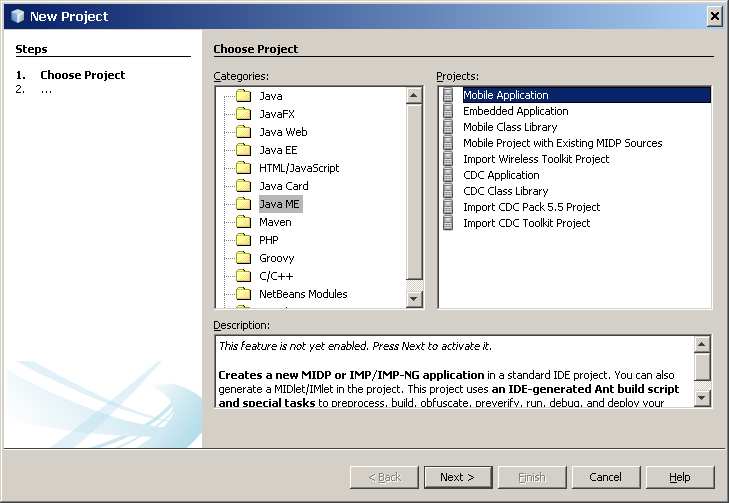This screenshot has height=503, width=729.
Task: Select the highlighted Java ME category label
Action: (x=280, y=204)
